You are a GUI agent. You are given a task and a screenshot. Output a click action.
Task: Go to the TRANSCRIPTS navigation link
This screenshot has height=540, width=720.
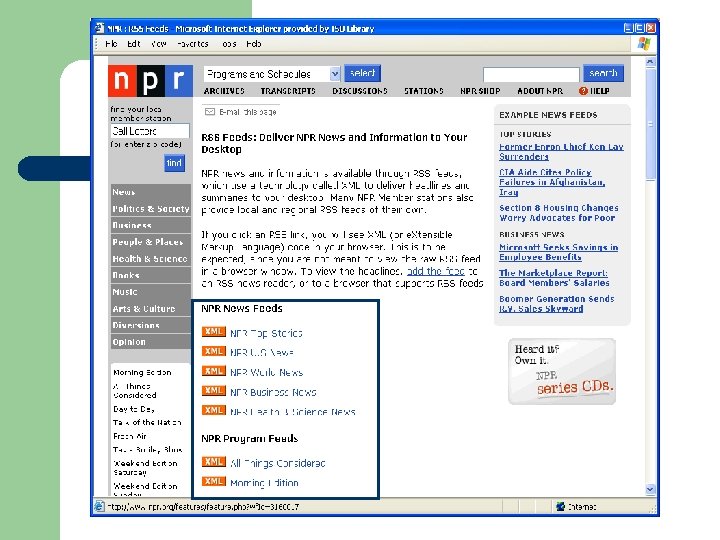(288, 91)
